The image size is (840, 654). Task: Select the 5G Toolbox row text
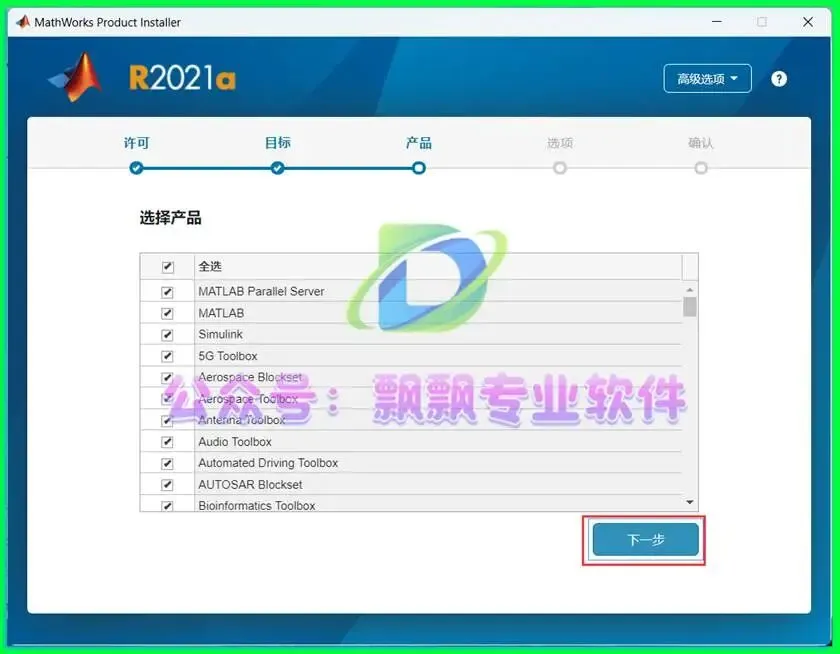pyautogui.click(x=228, y=356)
